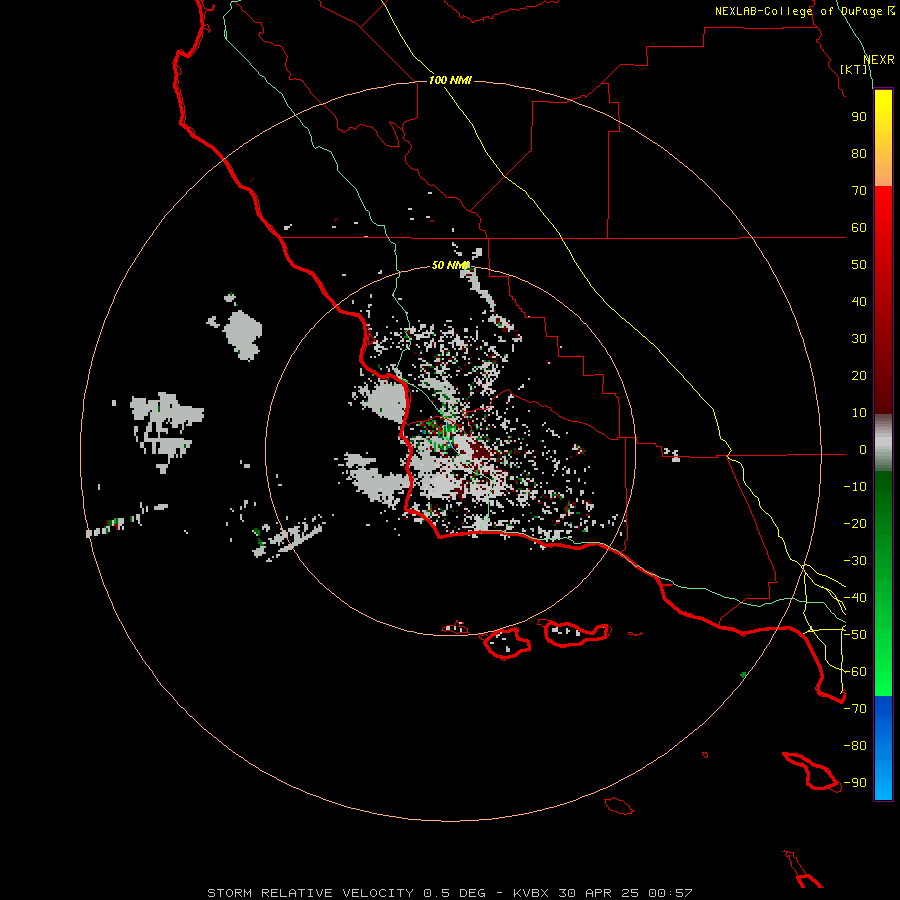
Task: Click the positive 40 scale value
Action: 859,302
